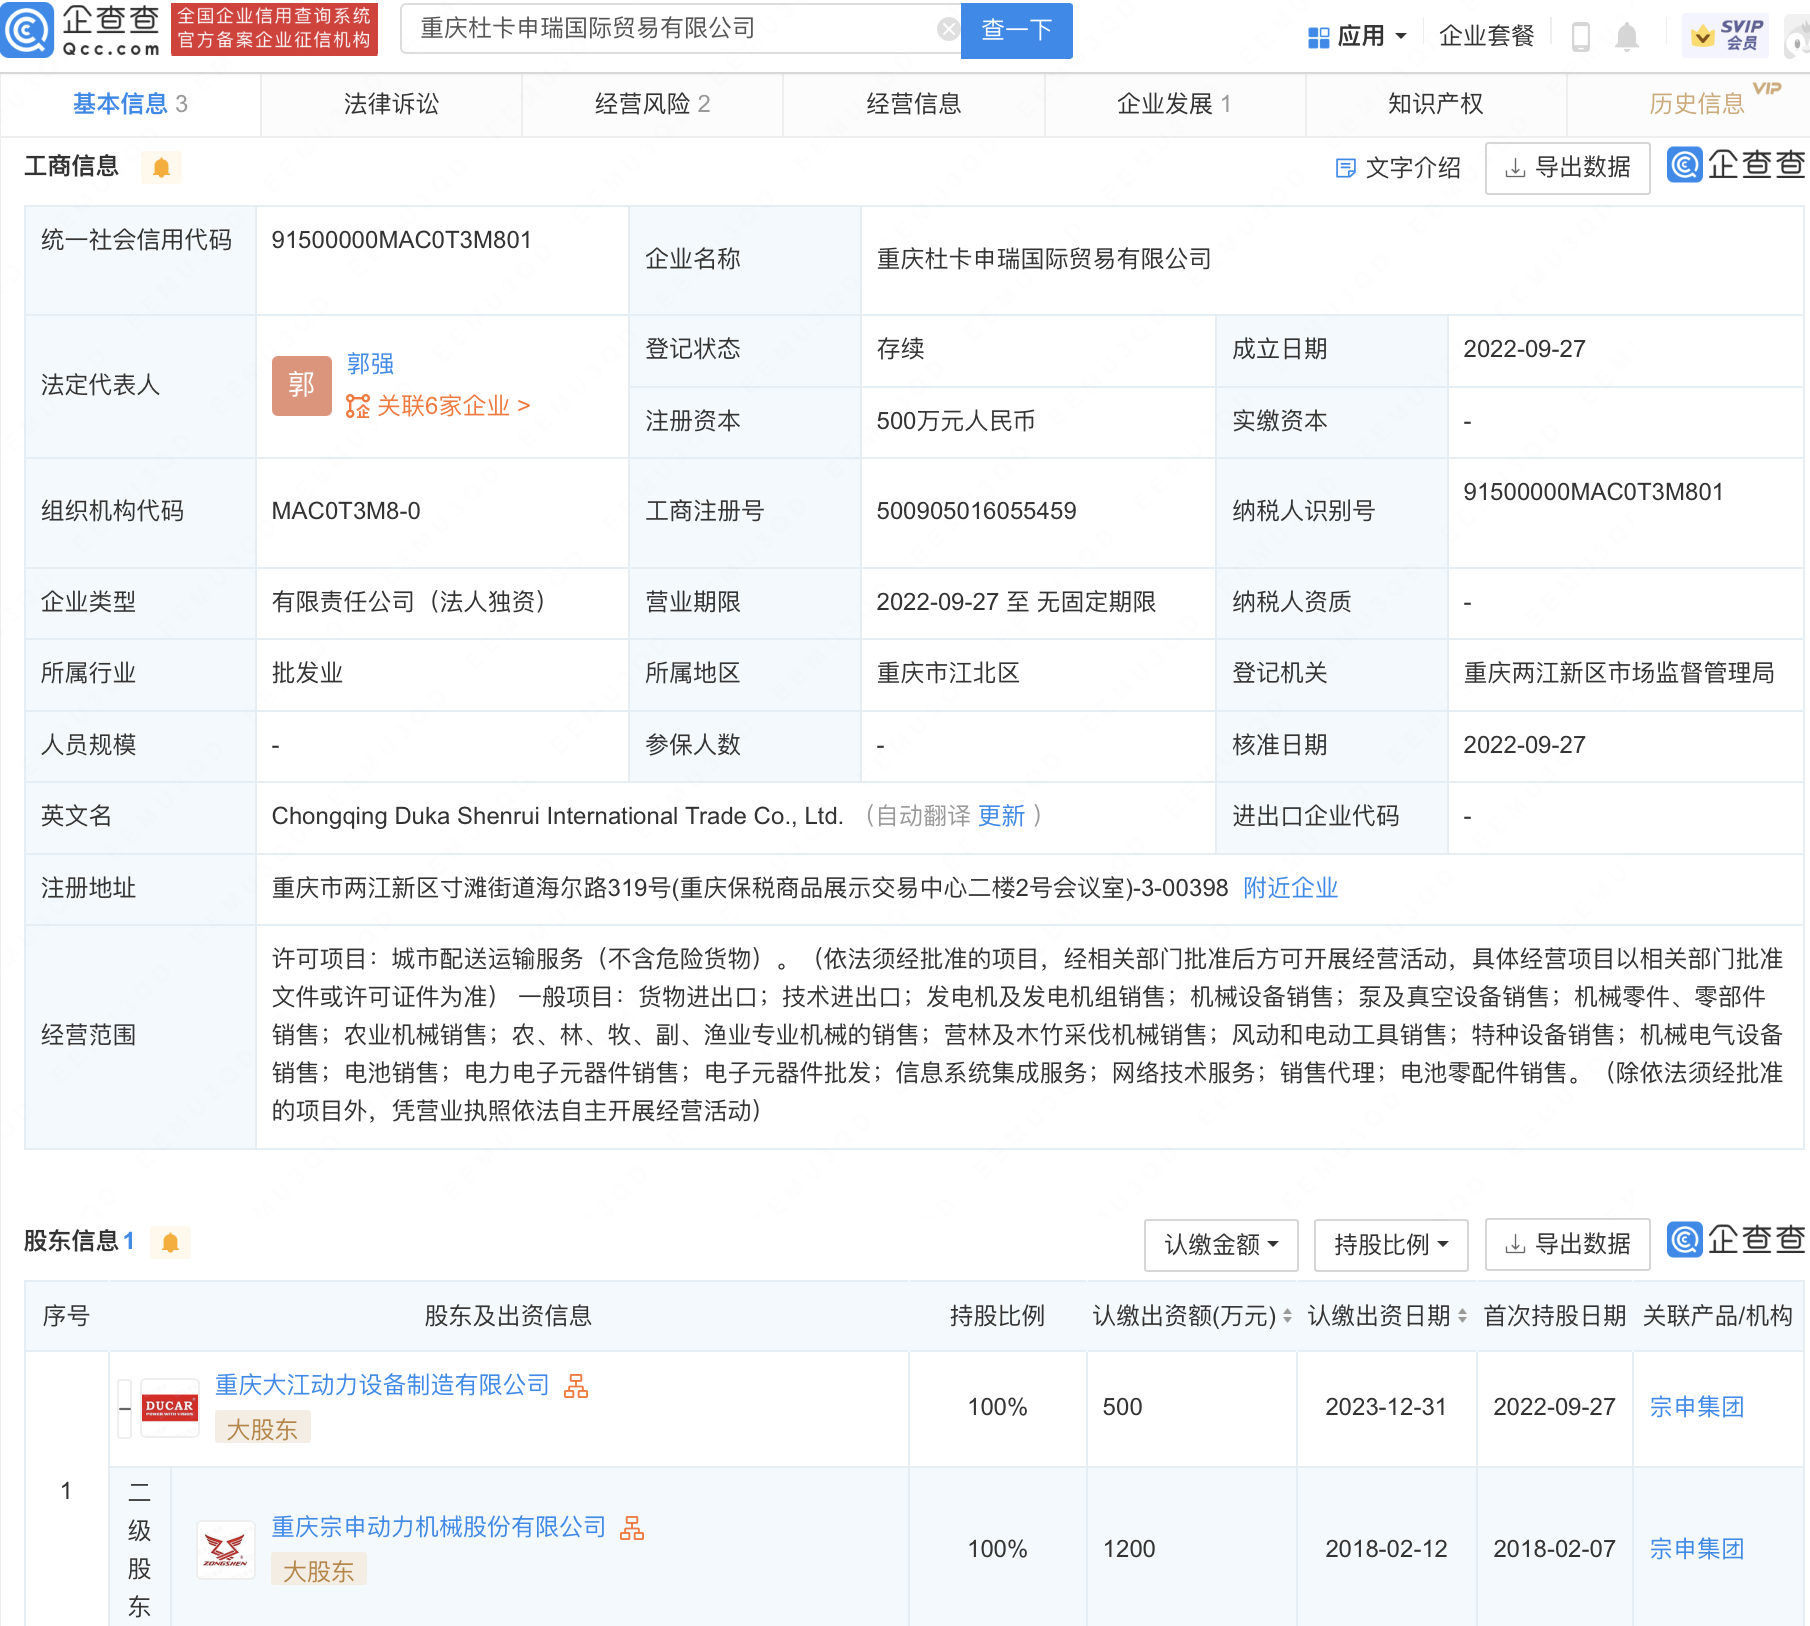The image size is (1810, 1626).
Task: Click the DUCAR company logo
Action: pyautogui.click(x=169, y=1406)
